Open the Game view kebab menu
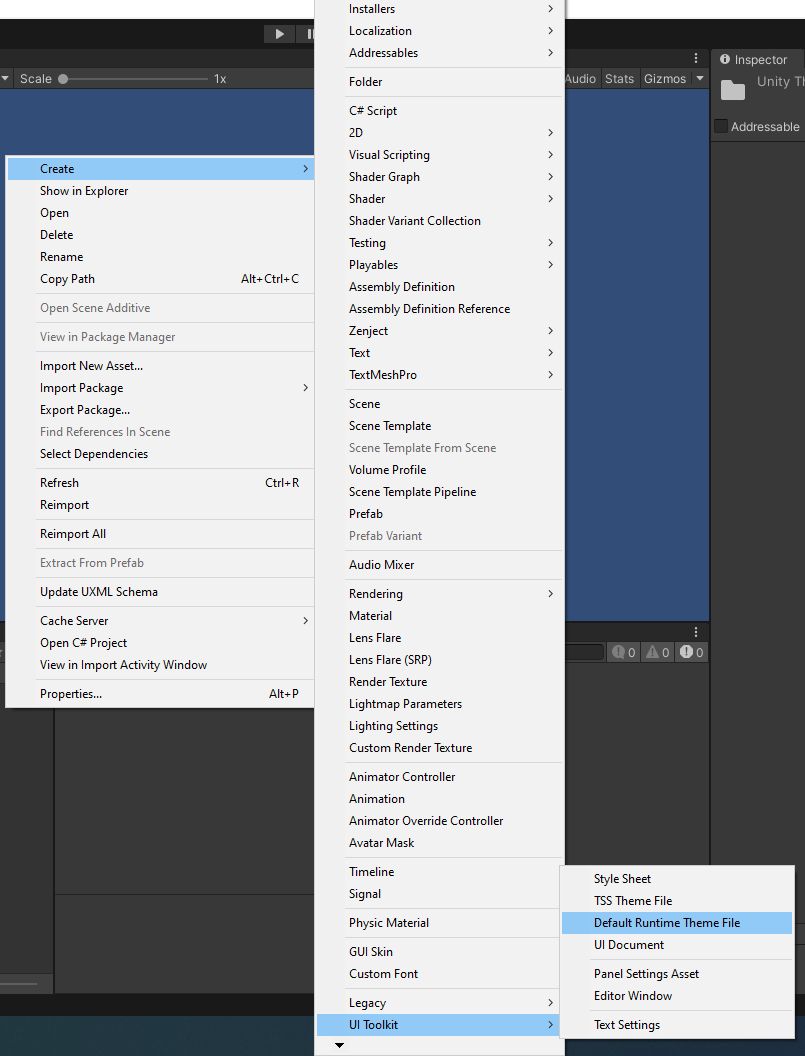Viewport: 805px width, 1056px height. tap(696, 58)
